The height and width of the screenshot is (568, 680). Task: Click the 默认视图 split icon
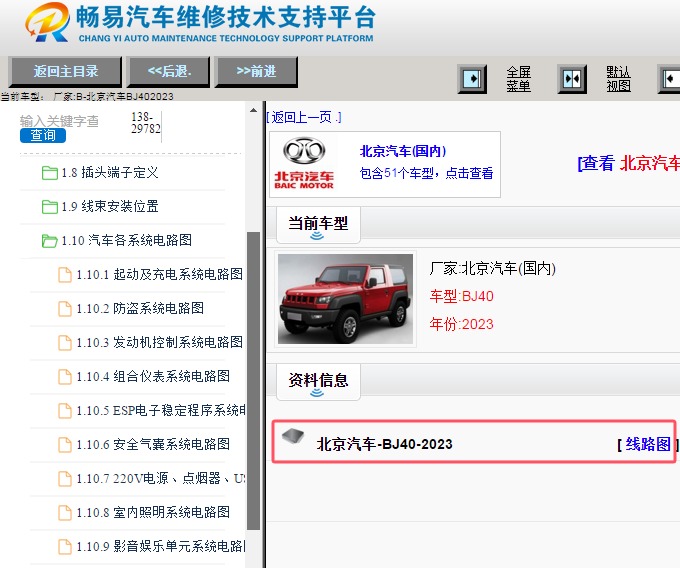point(572,79)
